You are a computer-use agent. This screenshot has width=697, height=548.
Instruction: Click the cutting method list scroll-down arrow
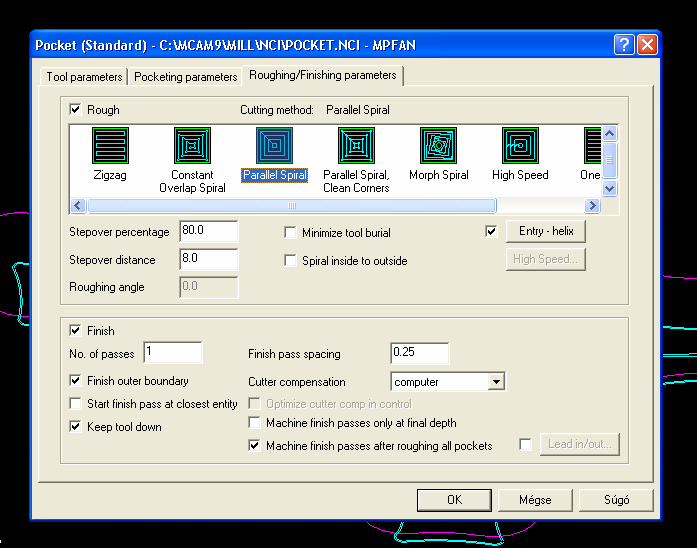[x=609, y=188]
